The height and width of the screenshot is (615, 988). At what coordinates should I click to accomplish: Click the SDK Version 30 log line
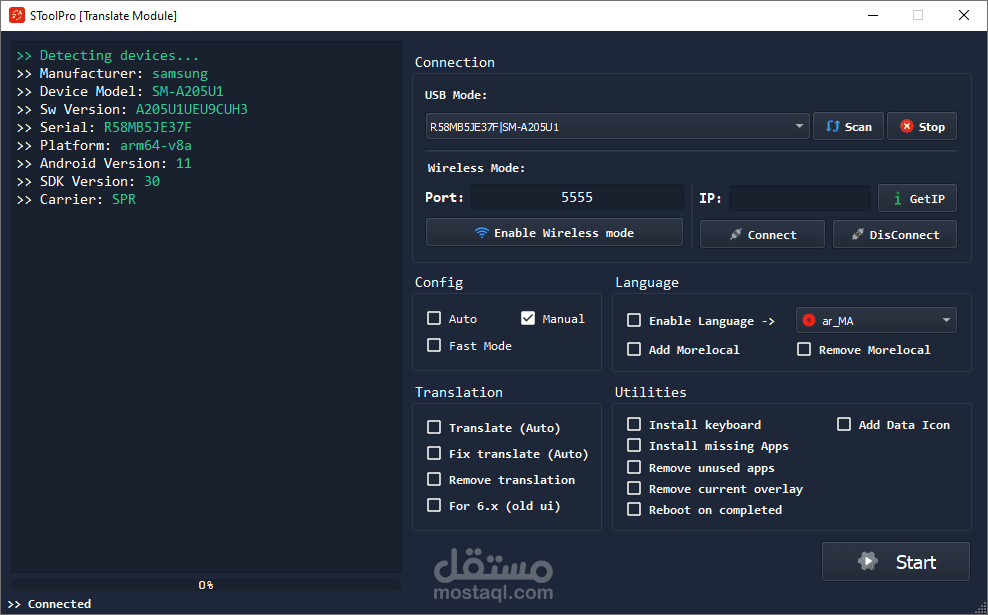point(88,181)
